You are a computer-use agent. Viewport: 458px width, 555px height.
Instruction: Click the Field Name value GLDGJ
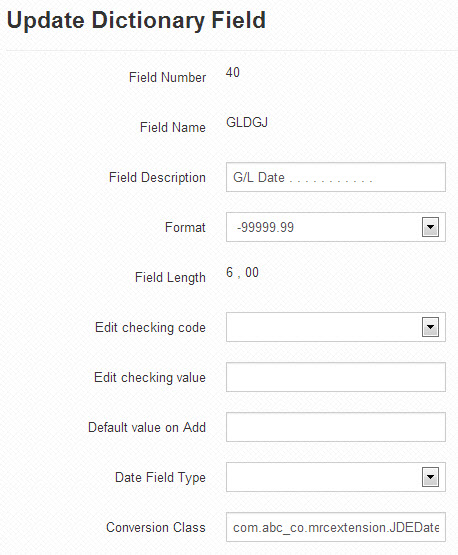click(247, 122)
